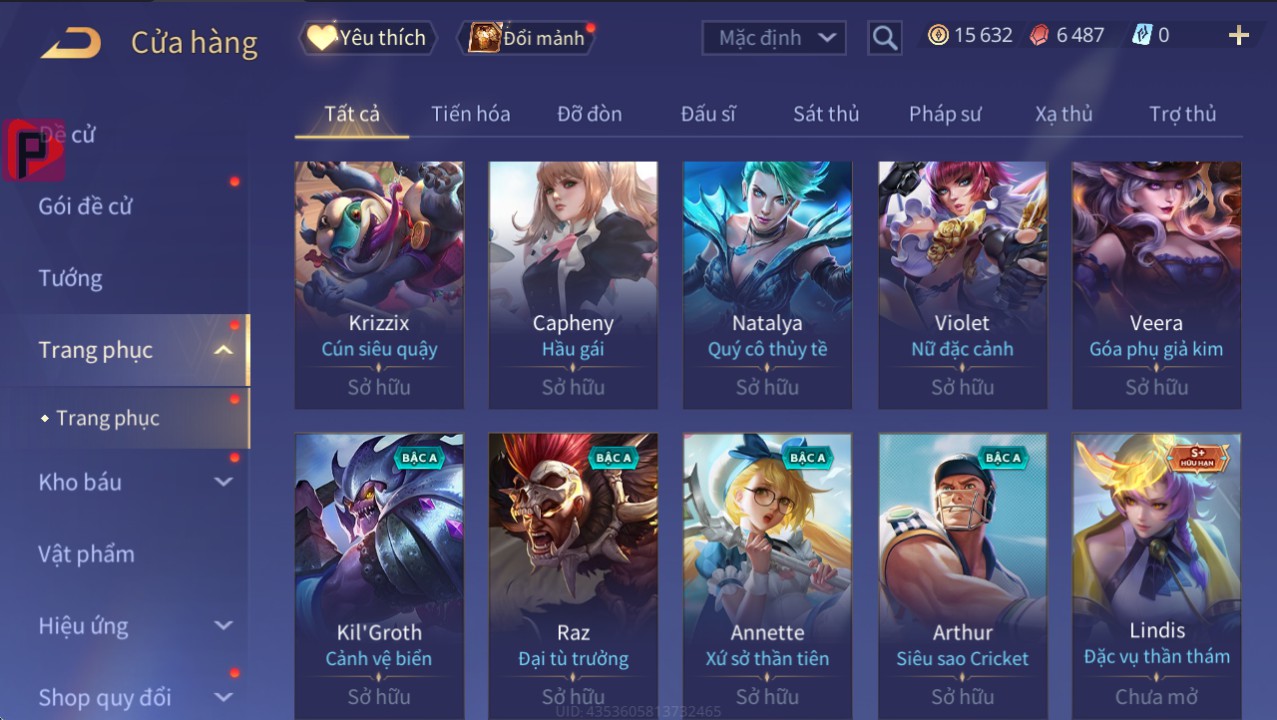Select the Lindis Đặc vụ thần thám skin

click(x=1157, y=576)
